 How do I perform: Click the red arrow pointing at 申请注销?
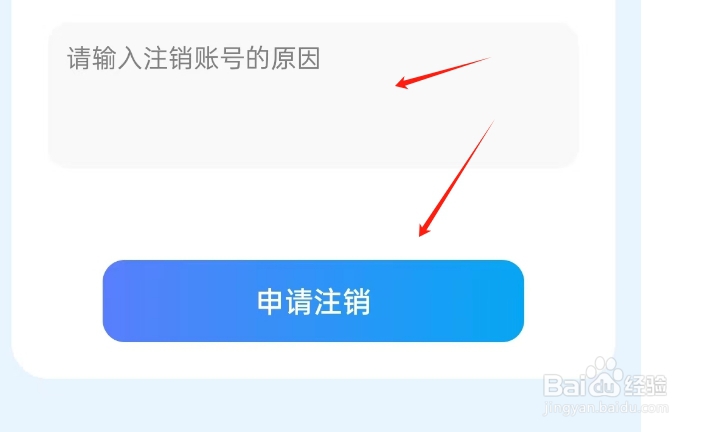pyautogui.click(x=456, y=178)
